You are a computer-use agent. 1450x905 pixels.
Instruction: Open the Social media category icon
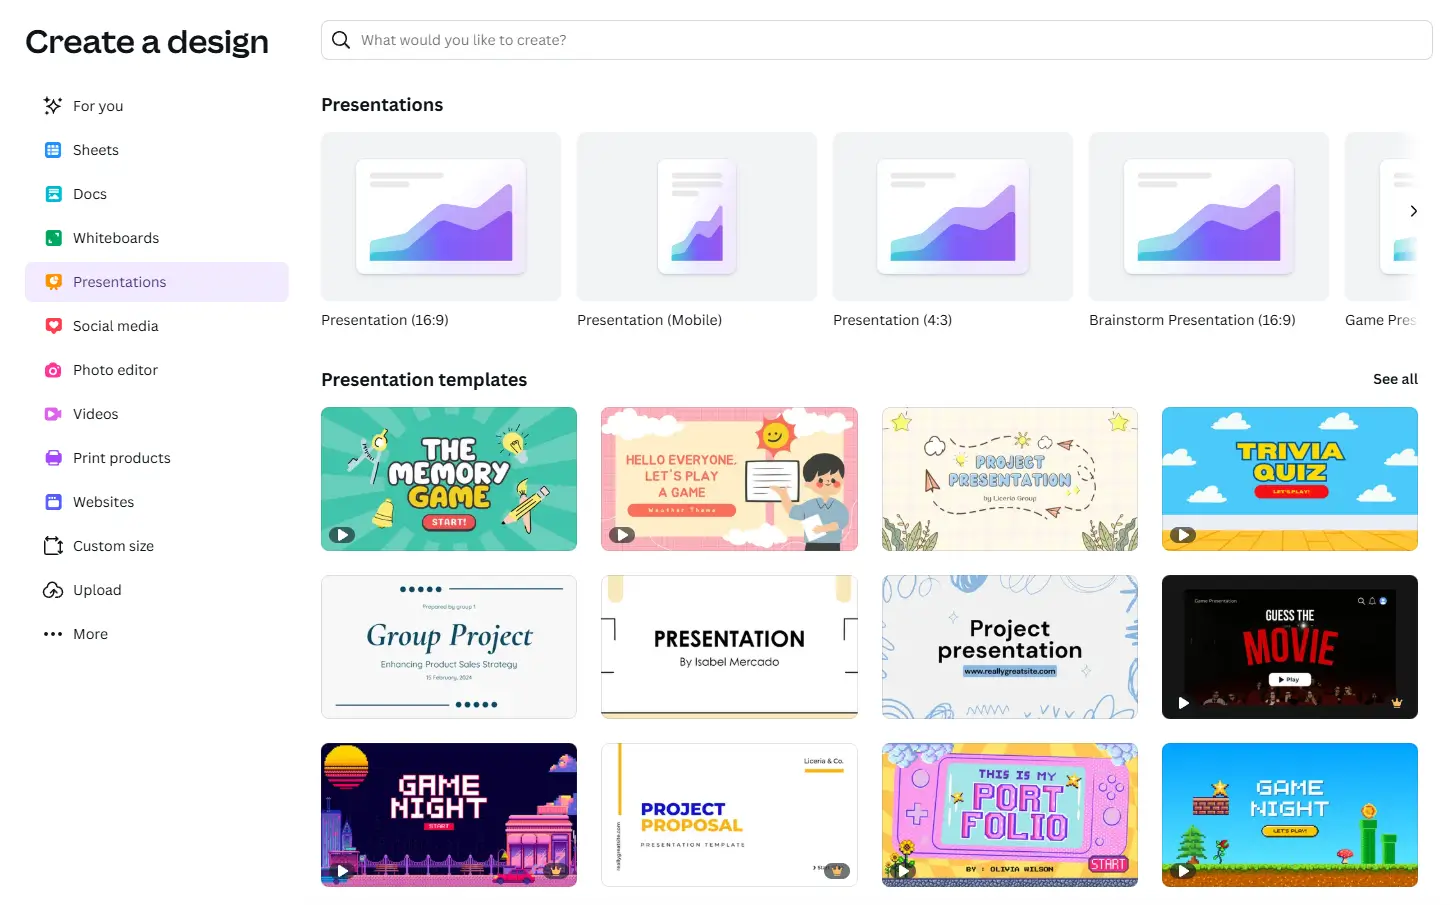coord(52,325)
